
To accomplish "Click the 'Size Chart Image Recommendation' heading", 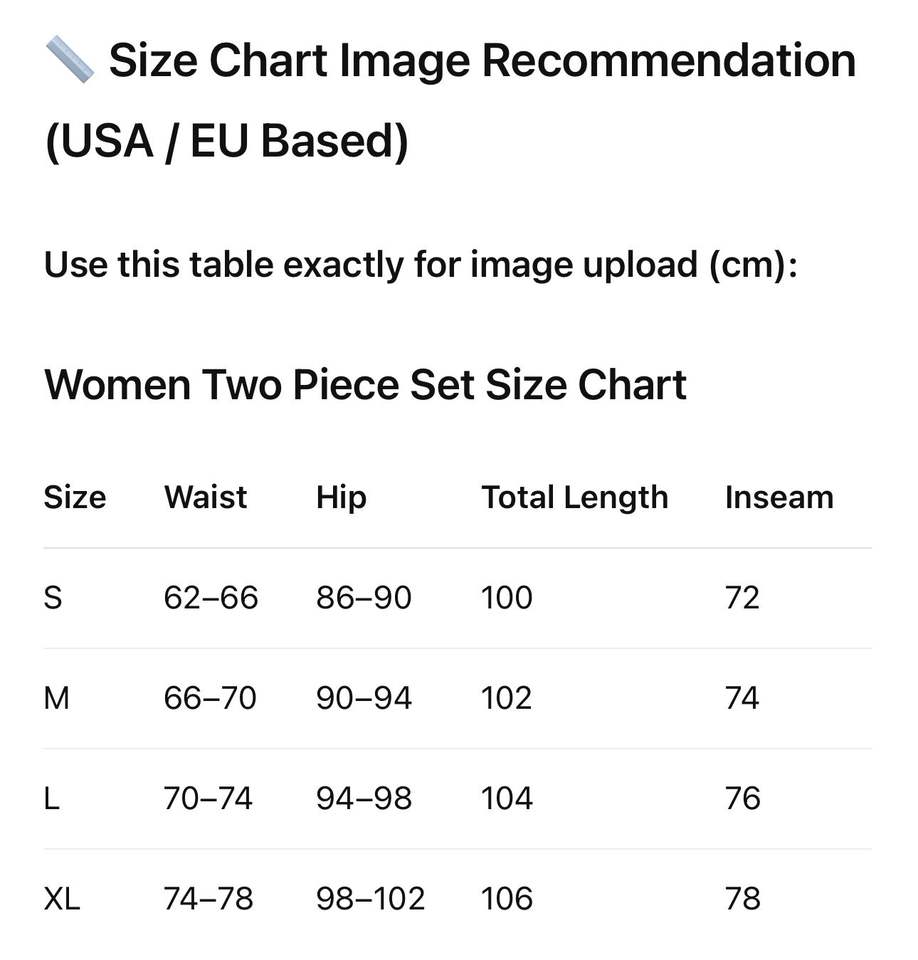I will 482,60.
